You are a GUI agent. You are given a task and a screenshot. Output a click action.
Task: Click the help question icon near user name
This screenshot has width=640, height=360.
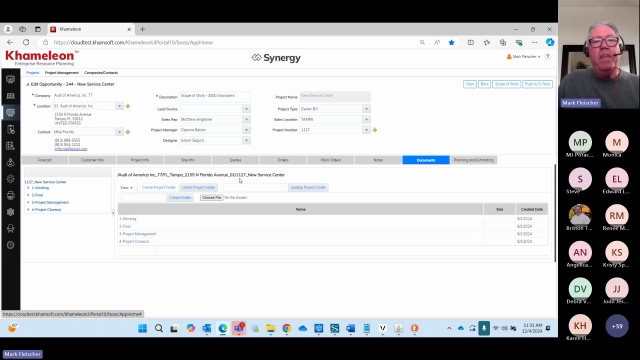click(x=548, y=56)
